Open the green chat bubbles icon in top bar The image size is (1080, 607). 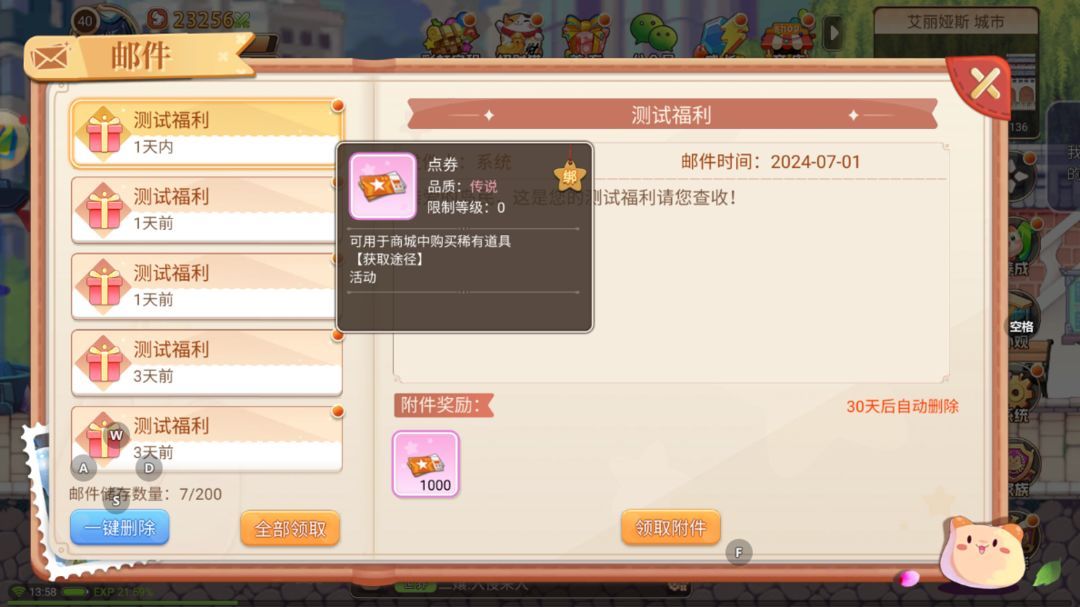[x=652, y=33]
